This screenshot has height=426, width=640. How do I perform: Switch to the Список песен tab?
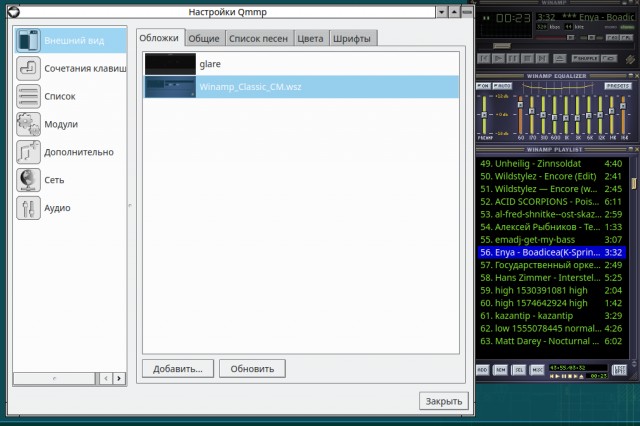[x=258, y=39]
